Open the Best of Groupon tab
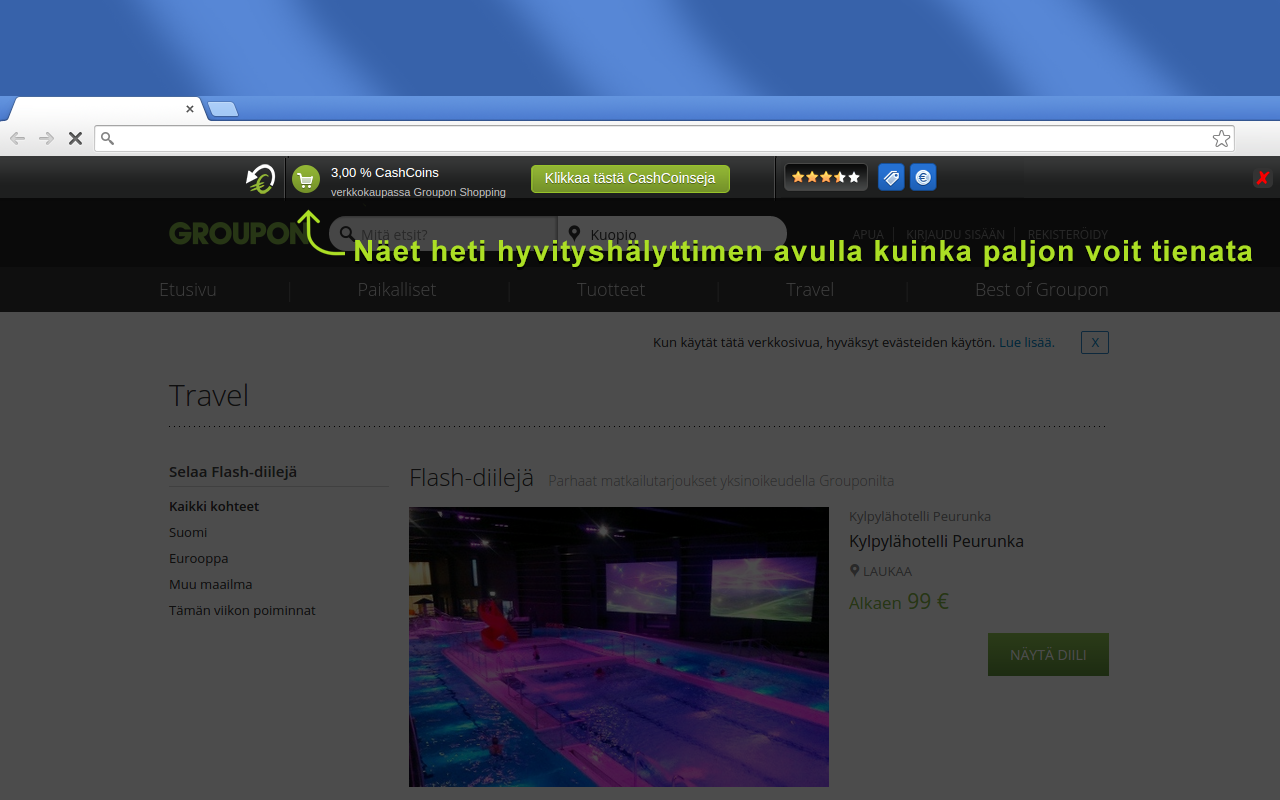Image resolution: width=1280 pixels, height=800 pixels. 1042,290
